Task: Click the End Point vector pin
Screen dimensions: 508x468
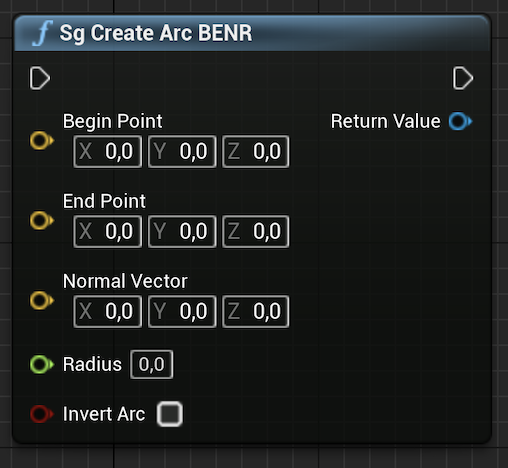Action: pyautogui.click(x=42, y=221)
